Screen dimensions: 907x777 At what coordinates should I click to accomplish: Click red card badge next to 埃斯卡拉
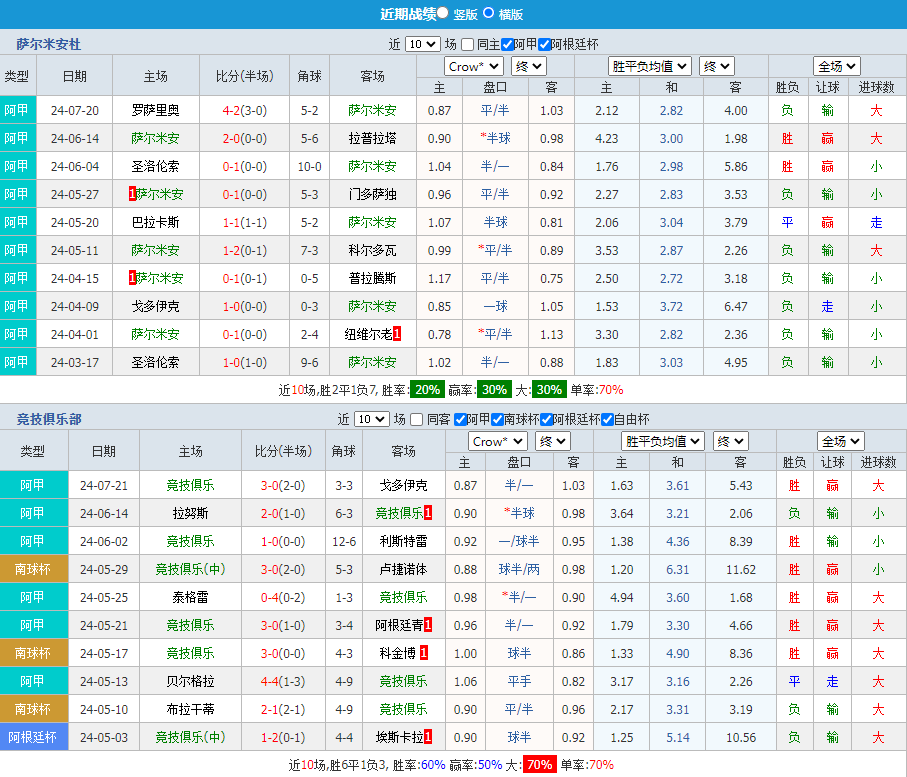pos(428,737)
